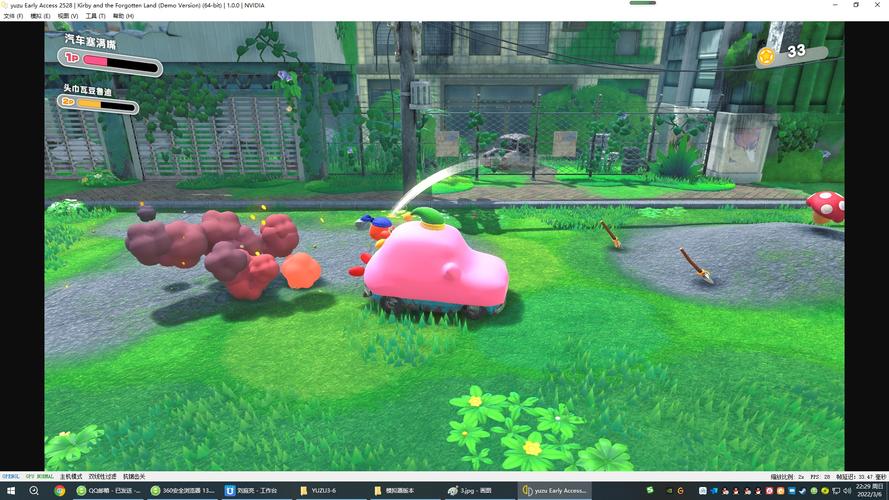Image resolution: width=889 pixels, height=500 pixels.
Task: Open the 帮助 (H) menu
Action: (123, 16)
